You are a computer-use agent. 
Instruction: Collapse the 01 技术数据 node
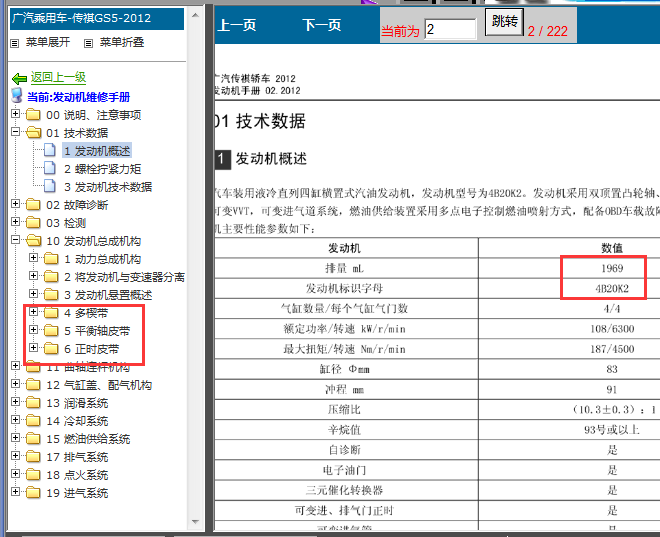tap(16, 132)
